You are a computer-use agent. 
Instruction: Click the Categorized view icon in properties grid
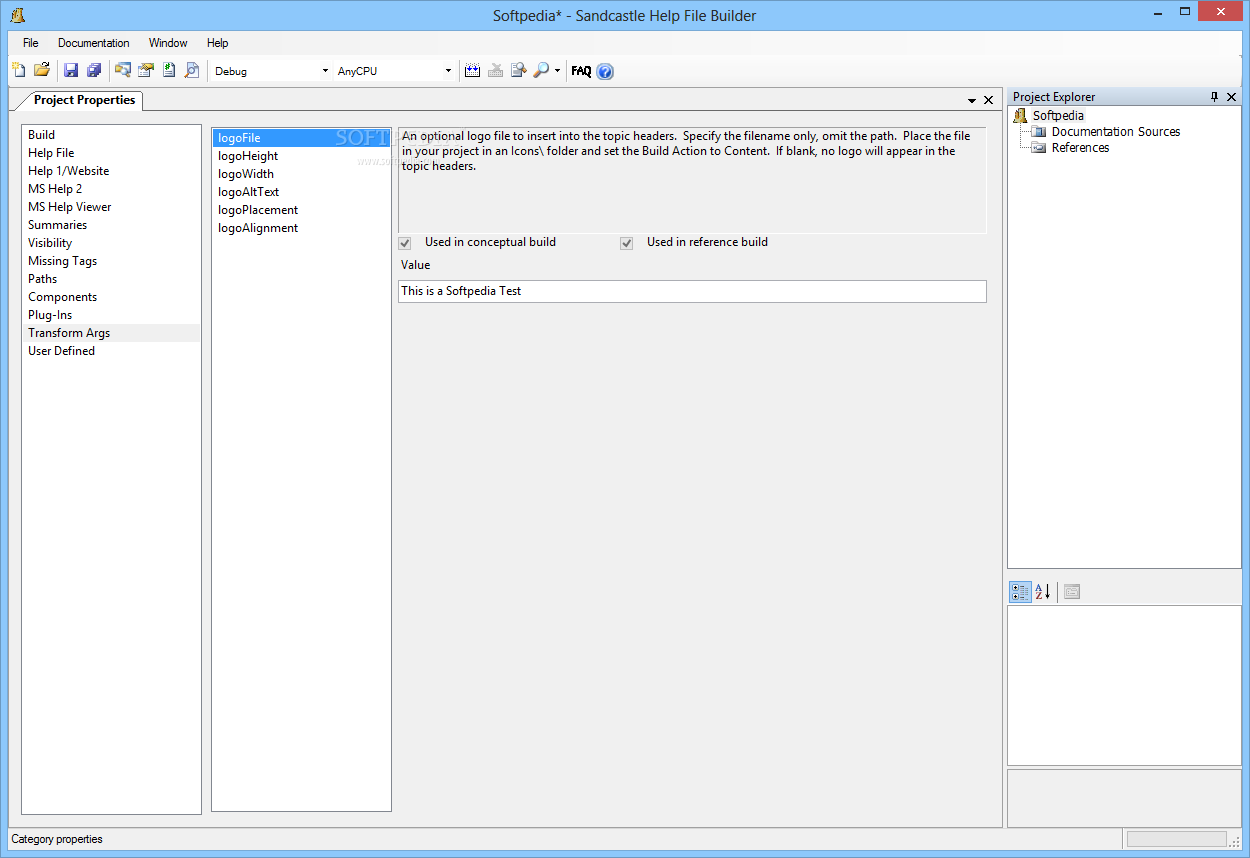1020,592
